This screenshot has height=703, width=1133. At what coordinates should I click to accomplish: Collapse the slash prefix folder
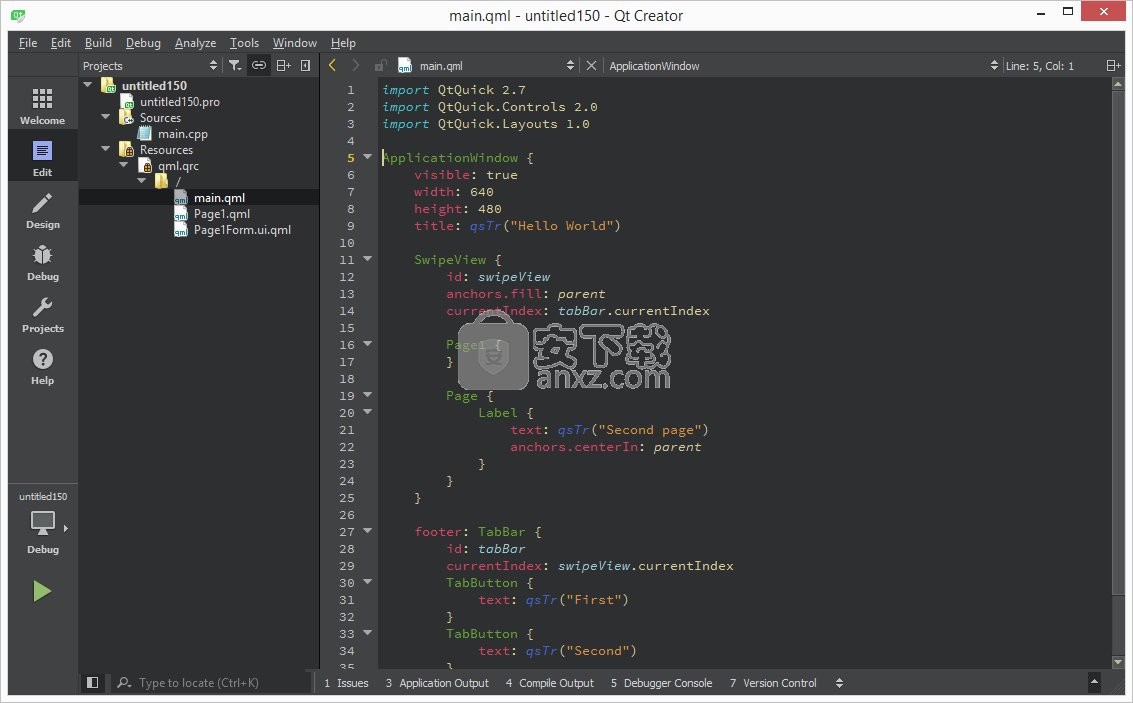[x=142, y=181]
